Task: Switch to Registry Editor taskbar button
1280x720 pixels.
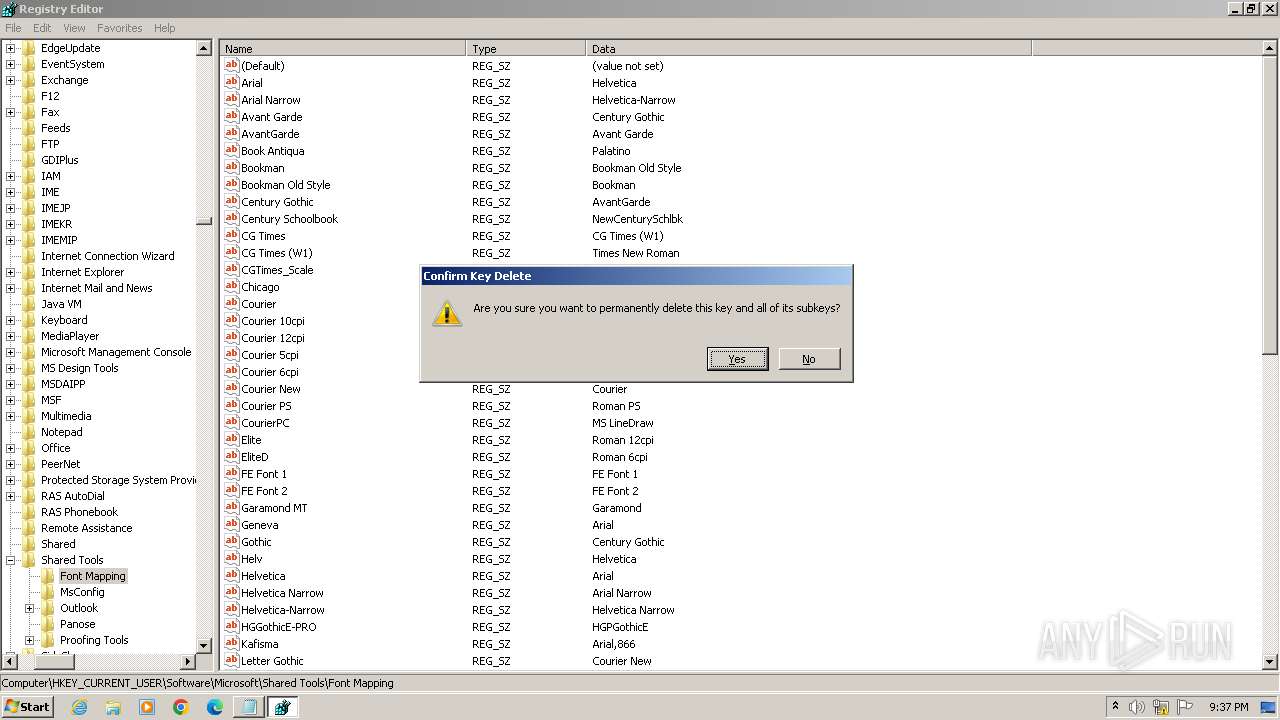Action: [x=283, y=707]
